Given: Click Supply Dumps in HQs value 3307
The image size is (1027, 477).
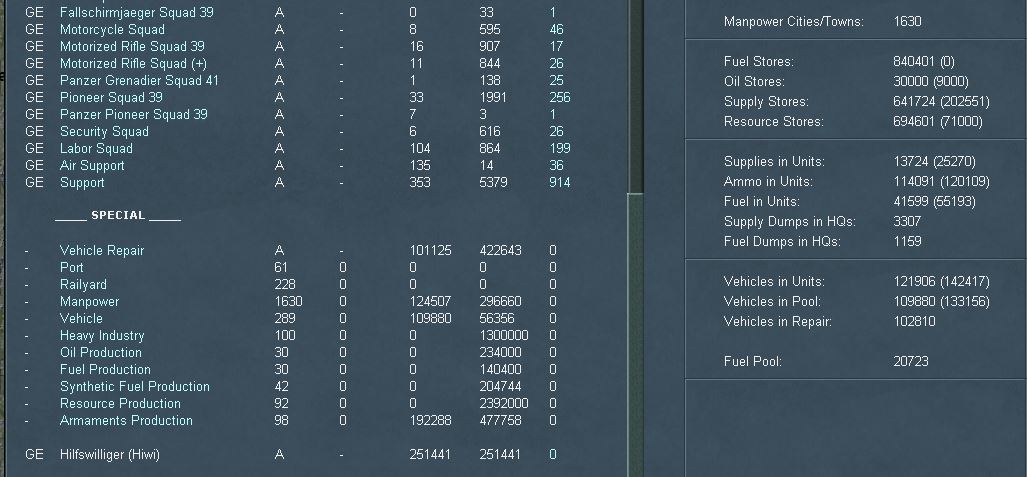Looking at the screenshot, I should [907, 221].
